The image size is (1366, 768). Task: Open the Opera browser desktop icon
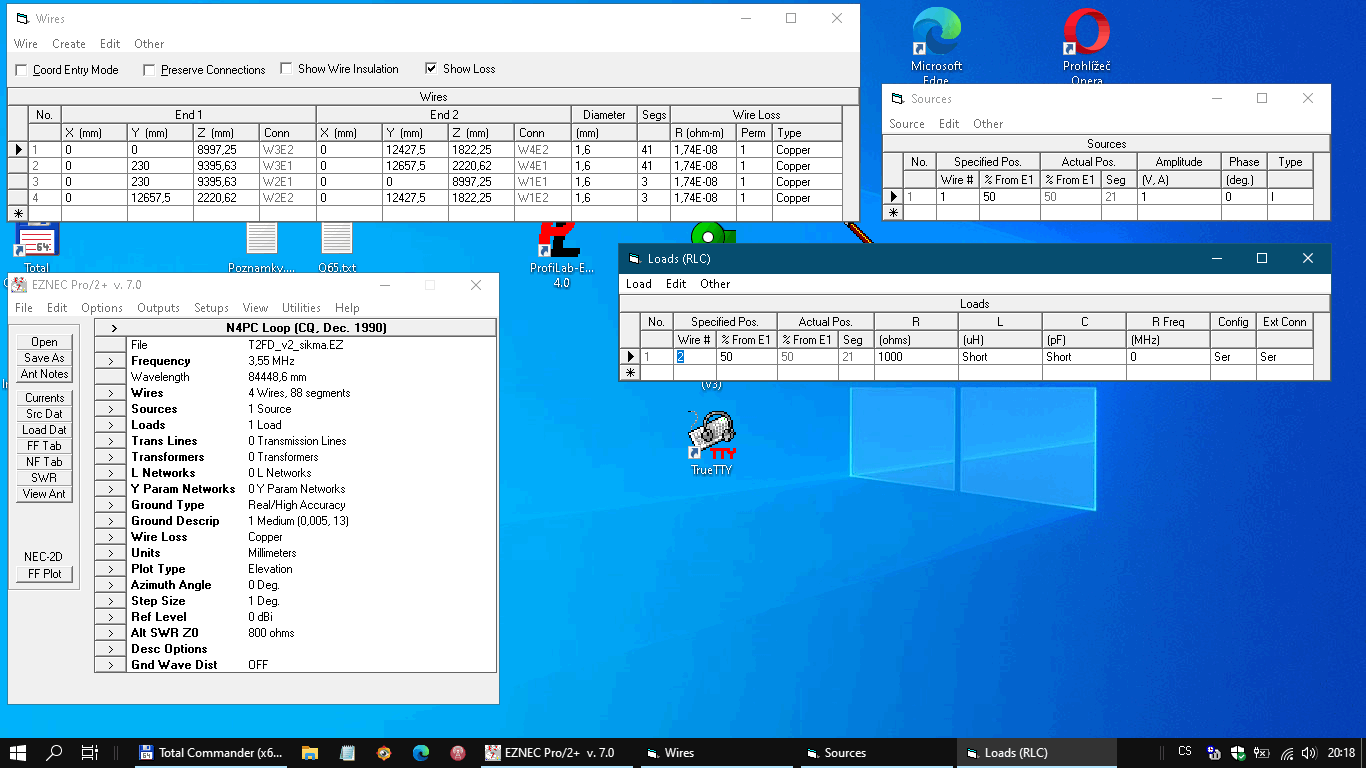pos(1086,36)
